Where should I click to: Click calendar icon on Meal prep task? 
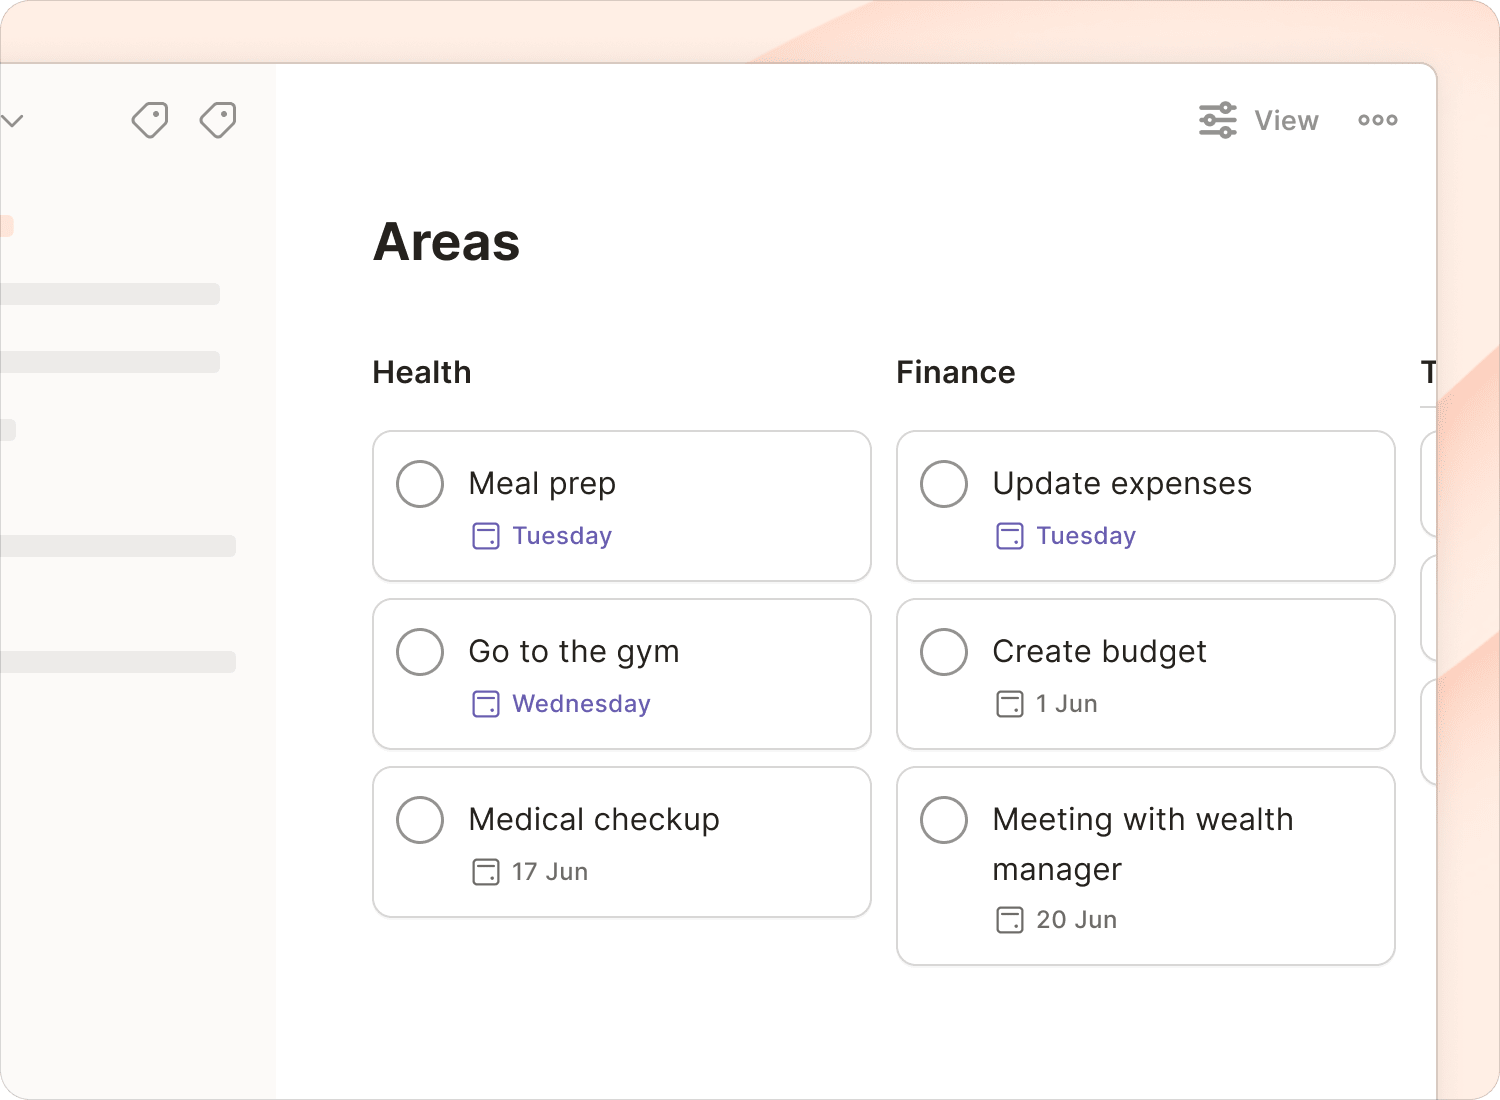tap(486, 536)
